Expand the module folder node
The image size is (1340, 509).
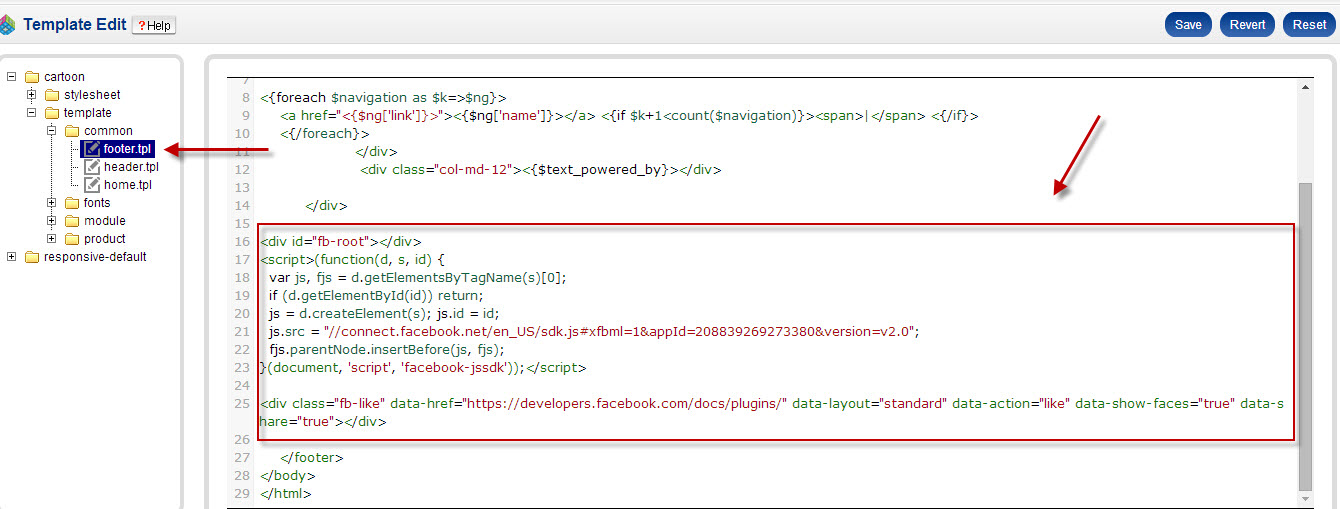[x=52, y=221]
